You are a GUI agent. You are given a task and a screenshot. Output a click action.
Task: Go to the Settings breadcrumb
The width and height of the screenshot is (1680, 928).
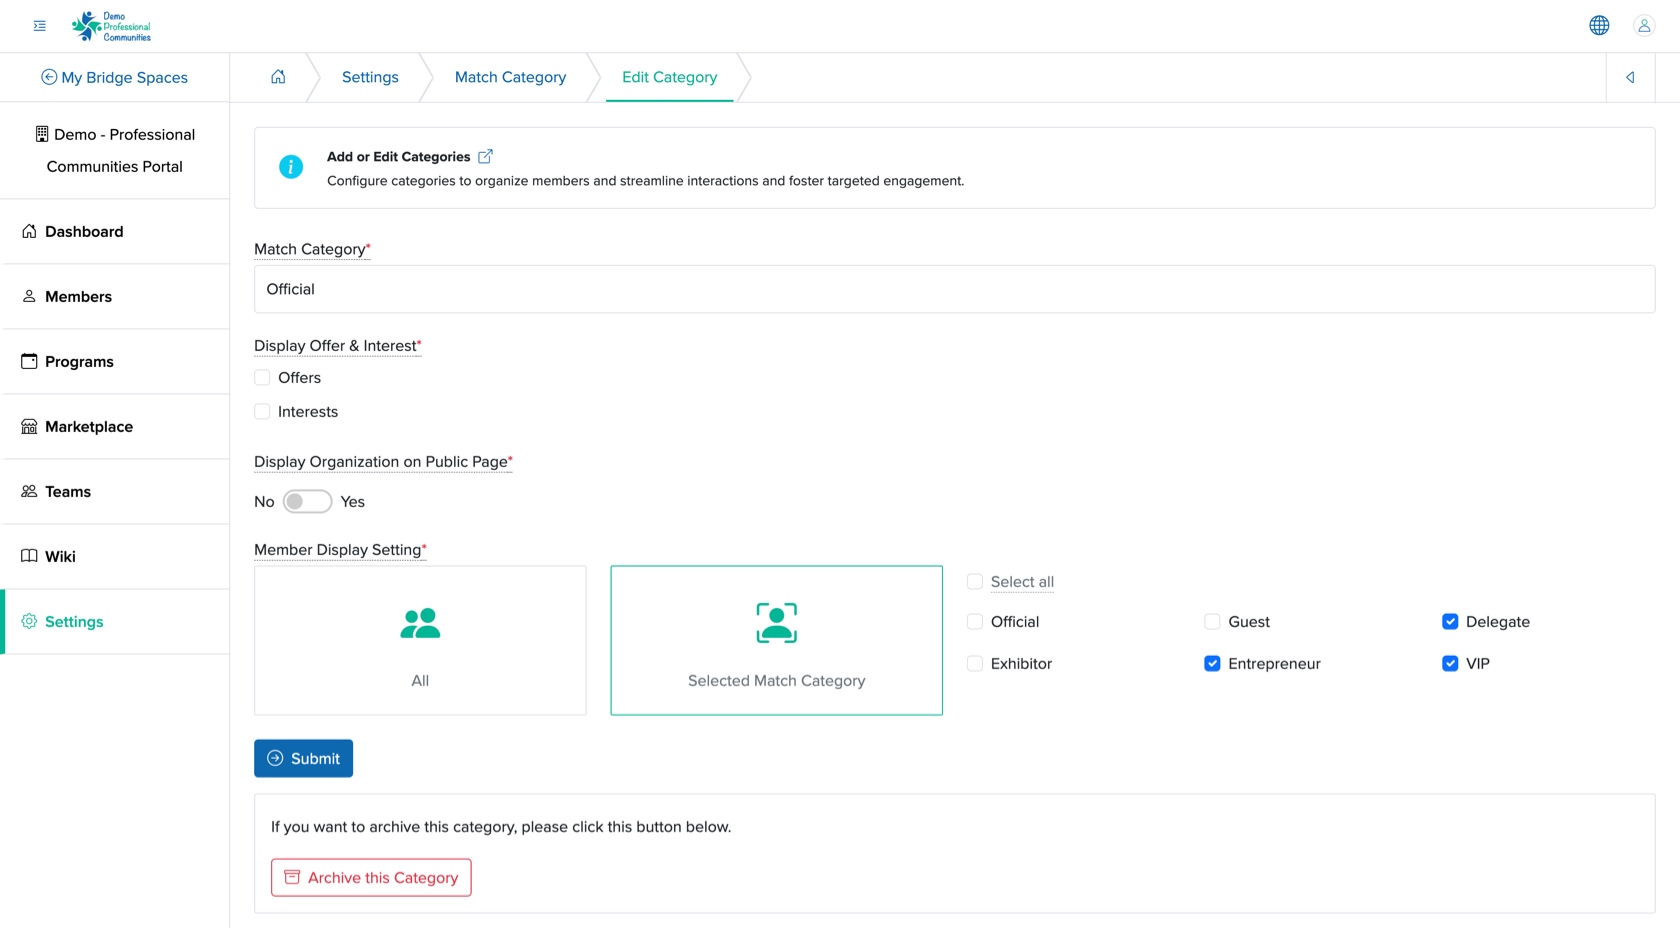(x=370, y=77)
